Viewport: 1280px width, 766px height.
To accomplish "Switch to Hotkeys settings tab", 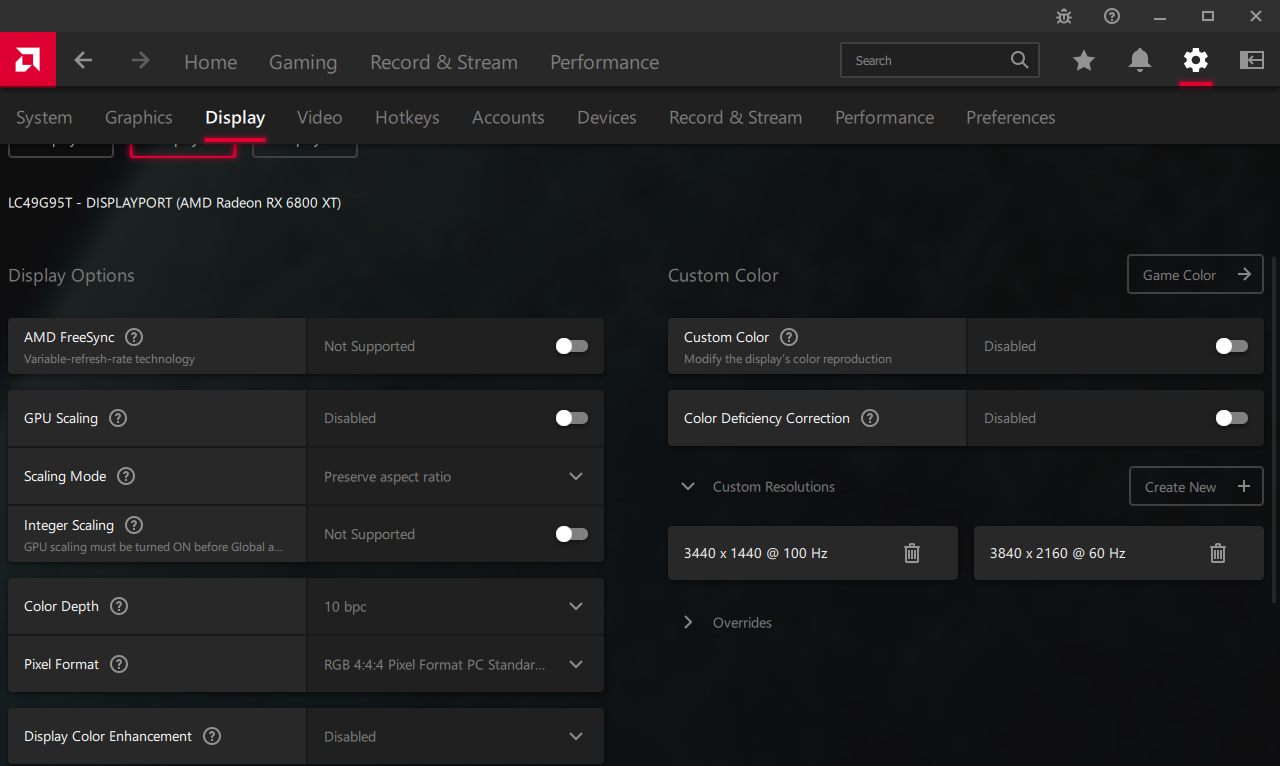I will (x=407, y=117).
